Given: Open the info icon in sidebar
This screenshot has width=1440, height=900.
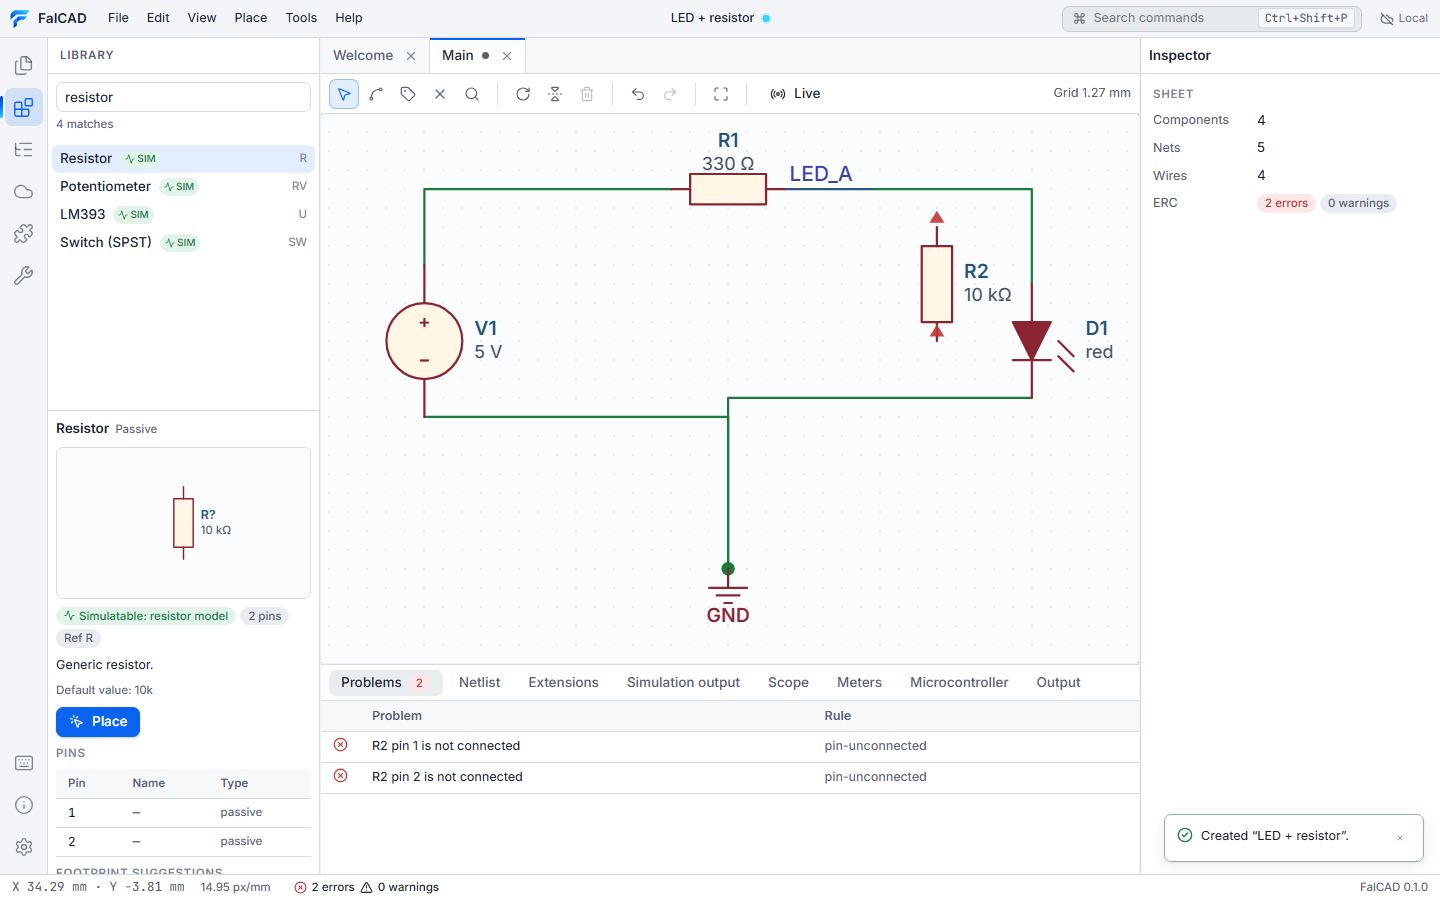Looking at the screenshot, I should (x=24, y=805).
